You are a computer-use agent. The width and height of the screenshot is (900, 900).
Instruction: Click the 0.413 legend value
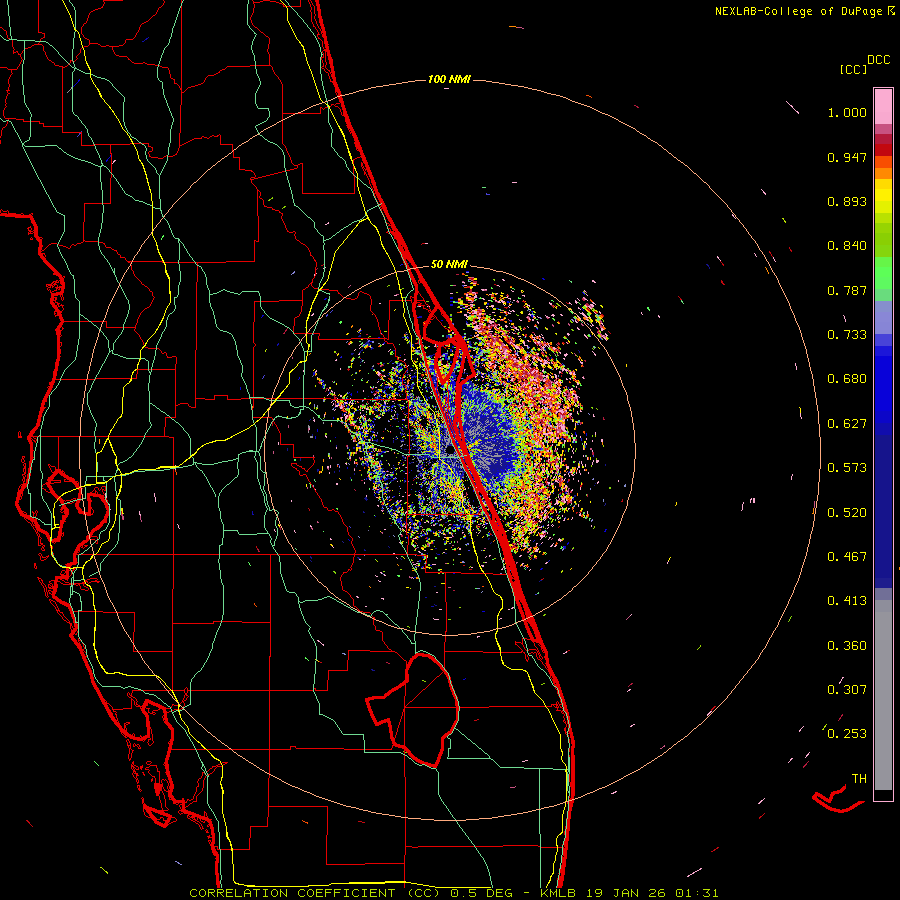(x=847, y=601)
